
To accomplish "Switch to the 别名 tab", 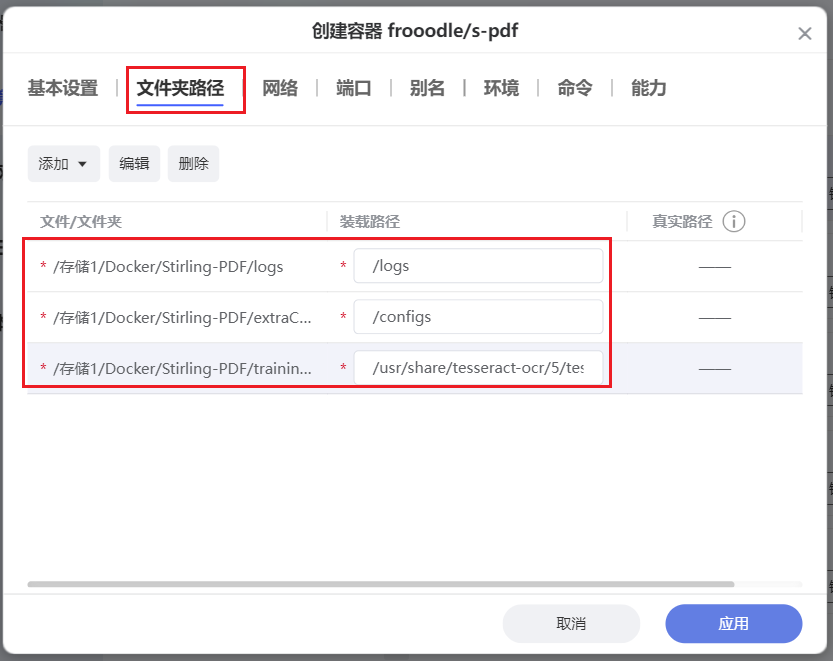I will click(x=427, y=88).
